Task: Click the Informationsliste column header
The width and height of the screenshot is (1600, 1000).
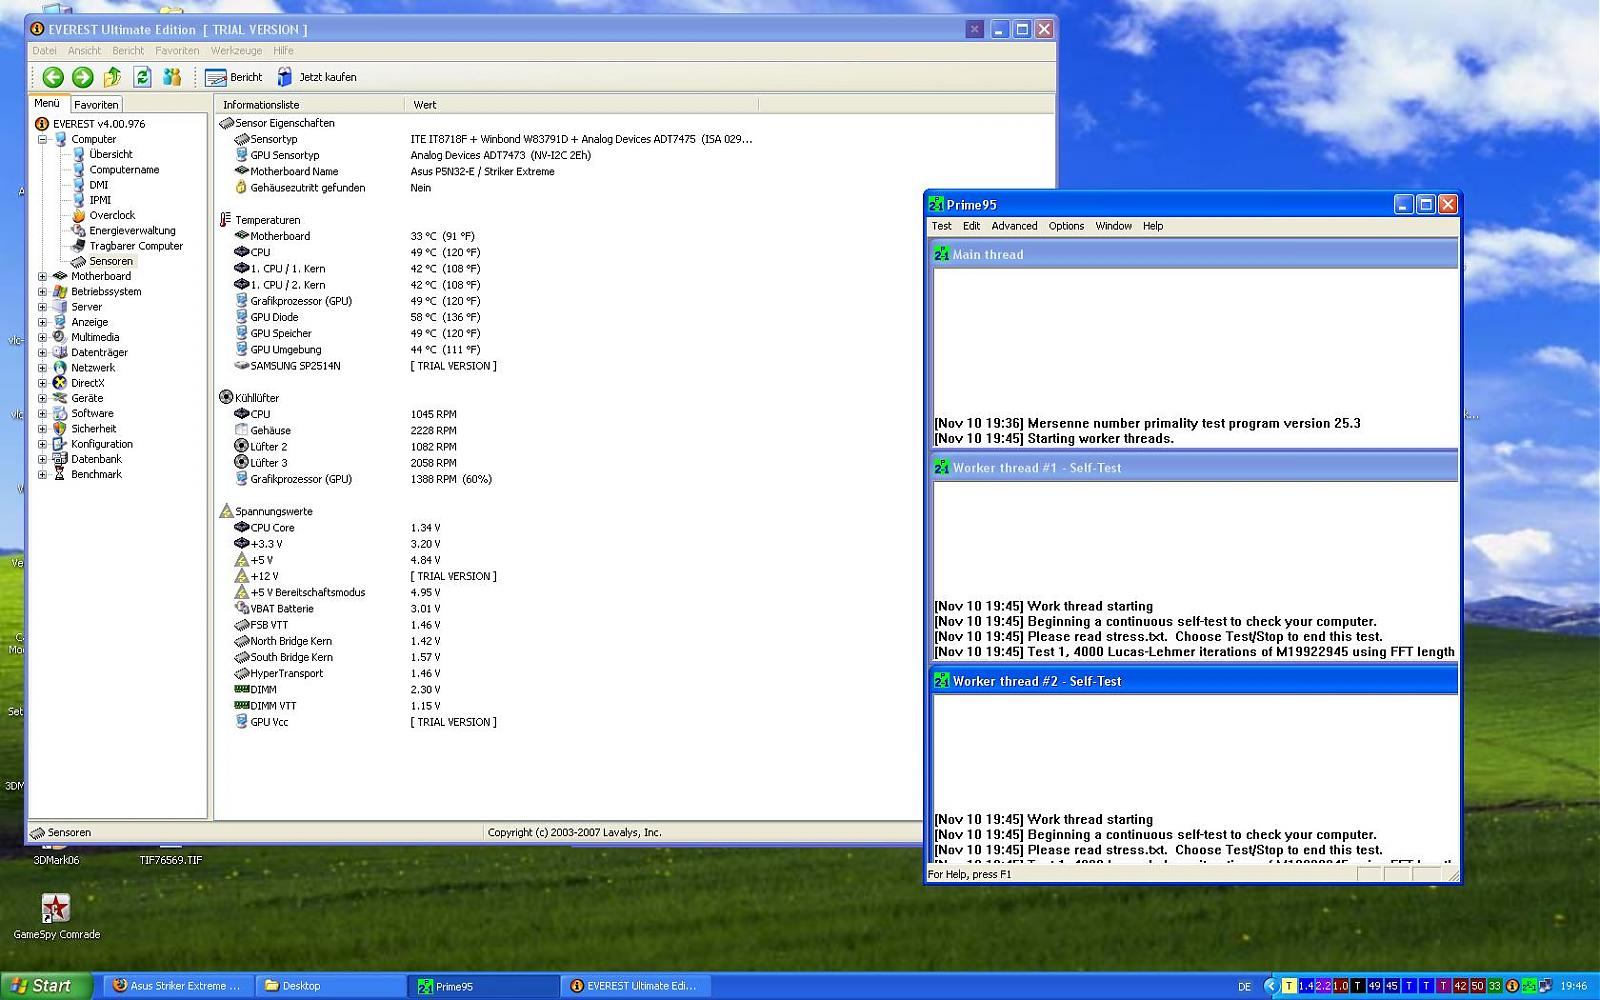Action: [309, 104]
